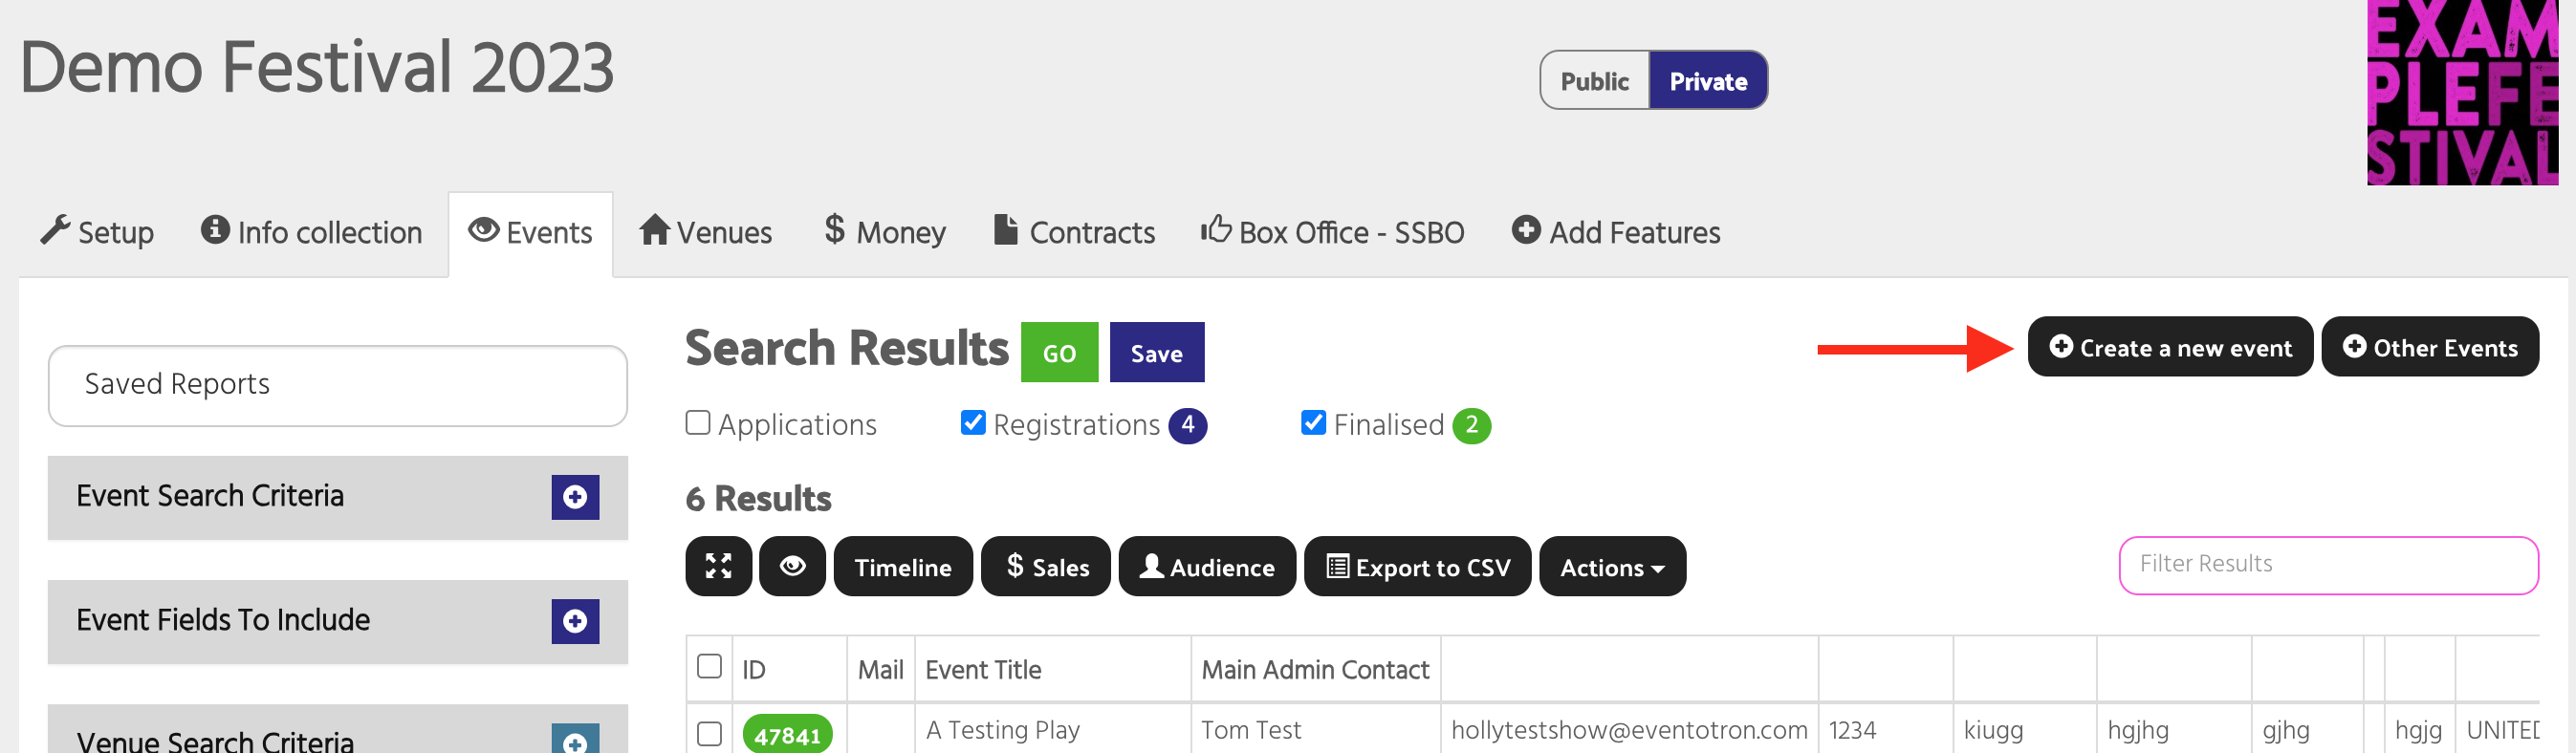
Task: Click the Save search button
Action: [1156, 352]
